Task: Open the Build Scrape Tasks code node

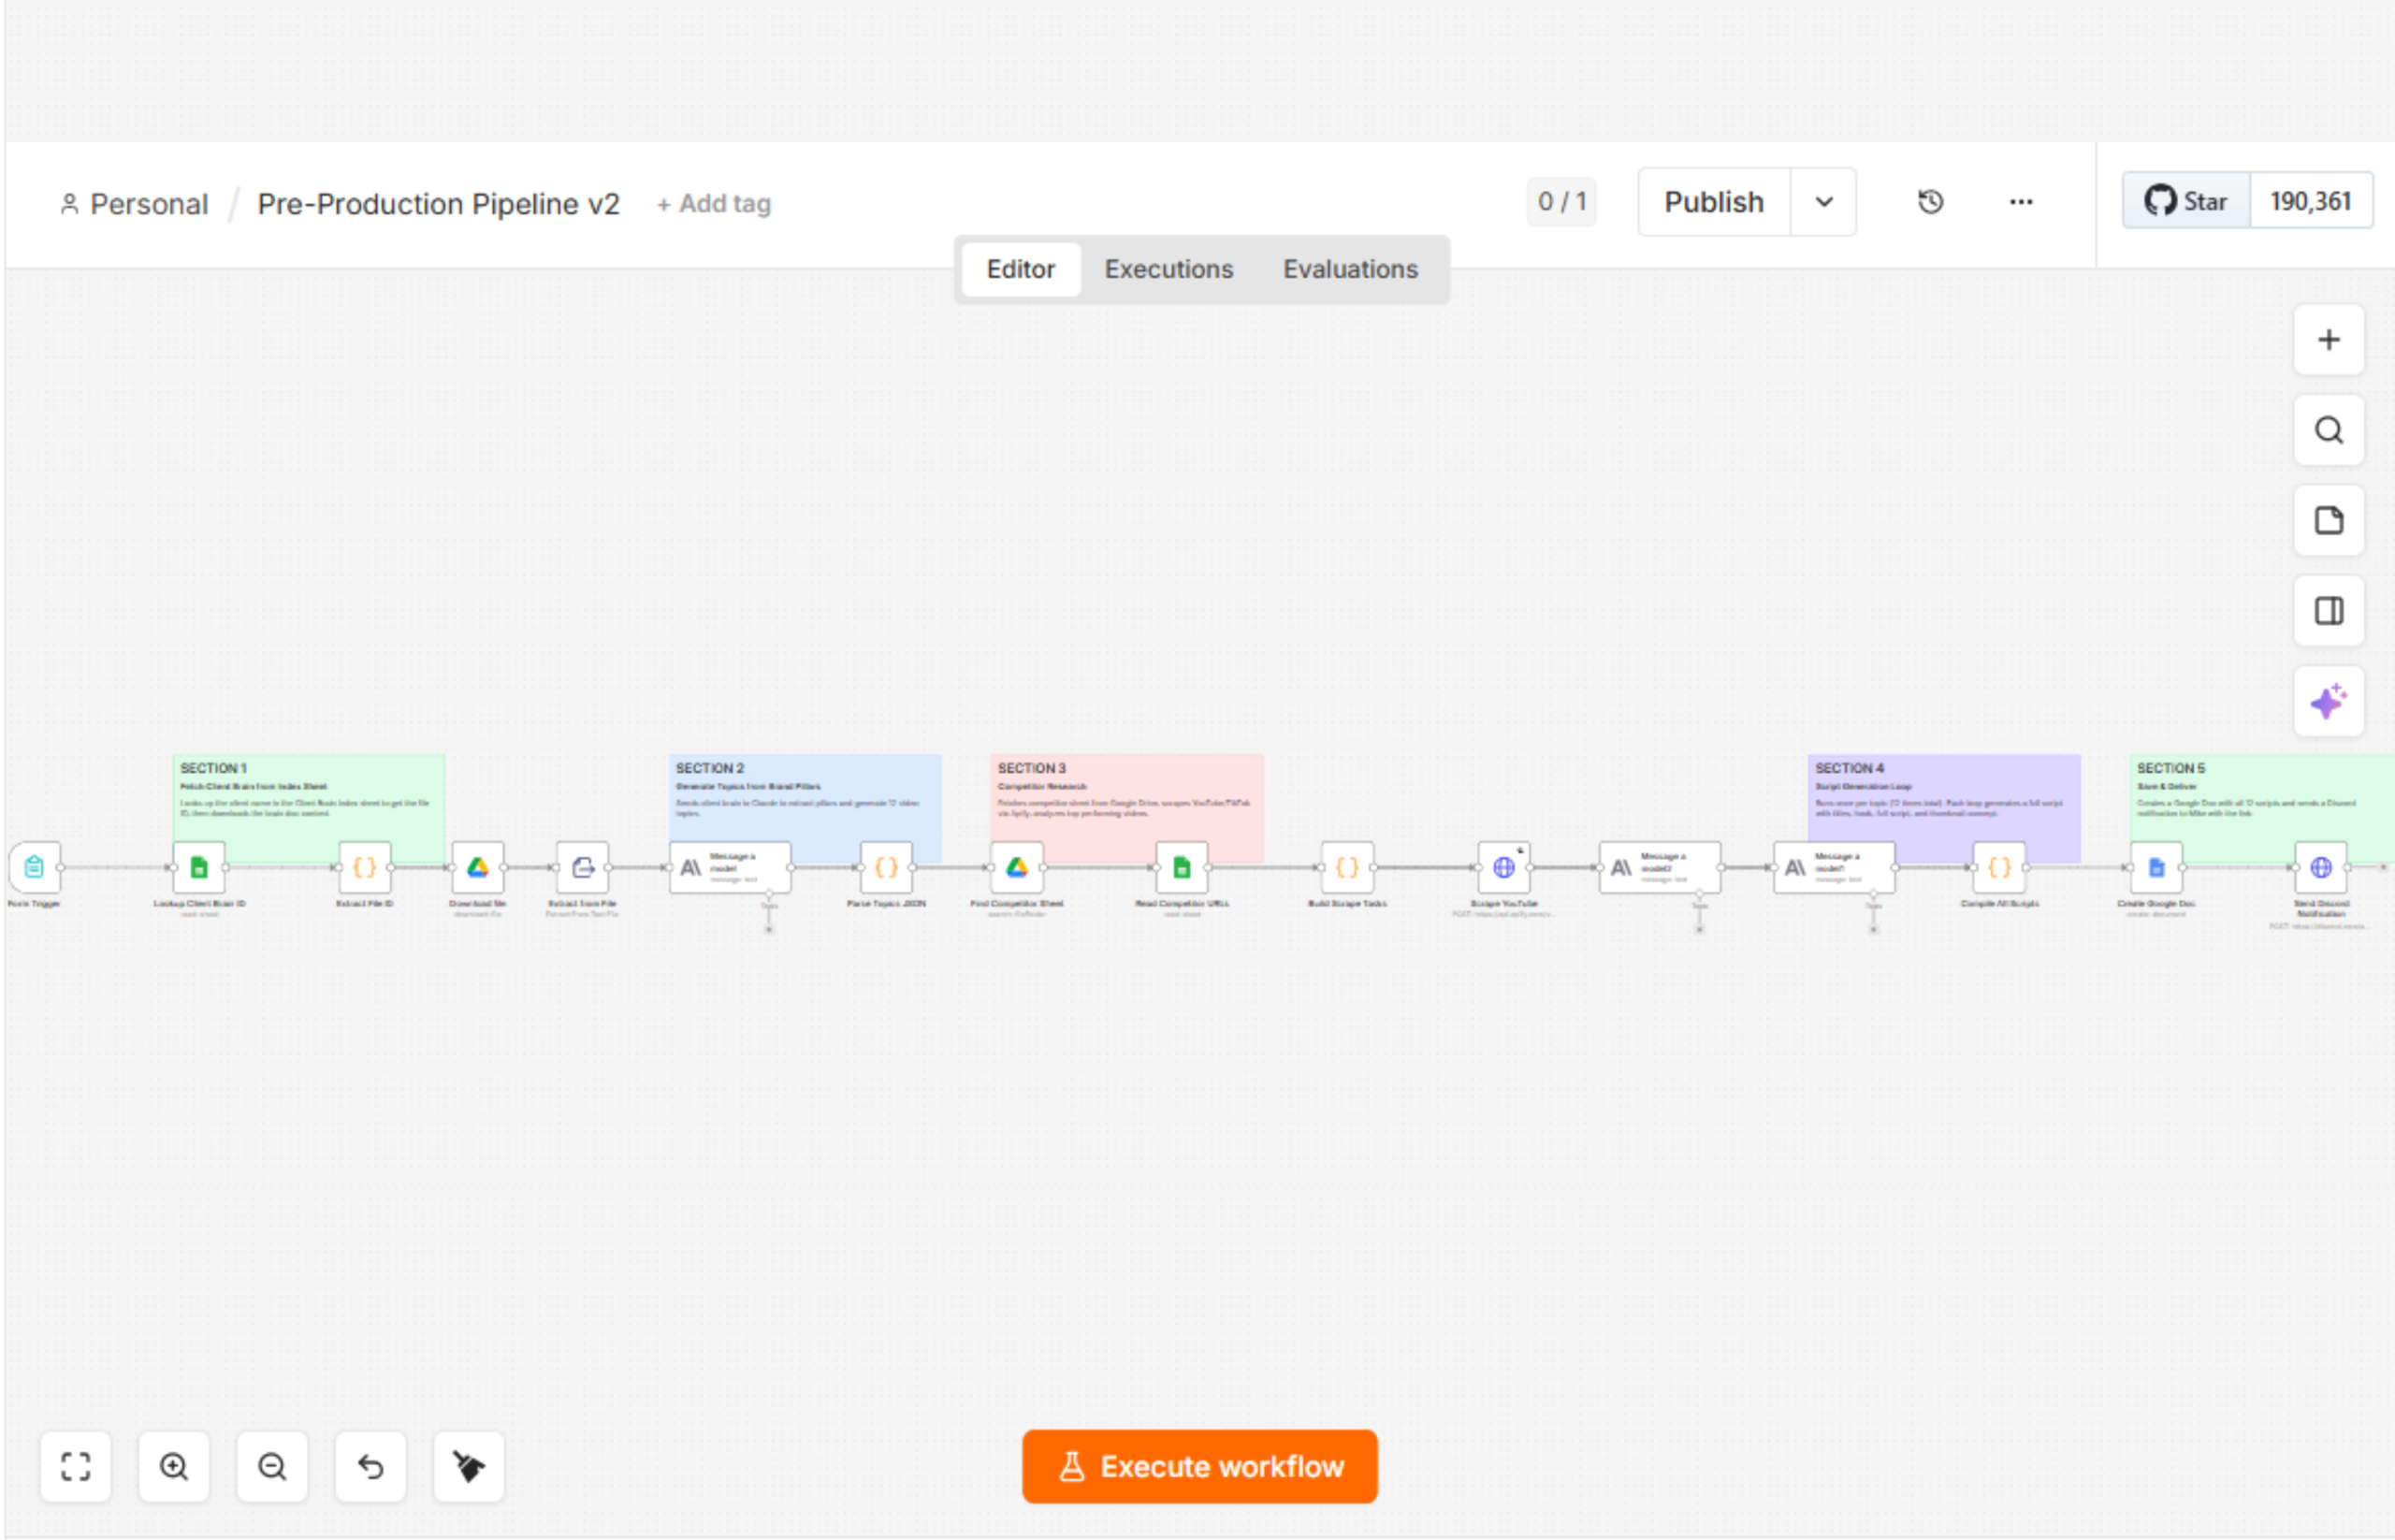Action: click(1347, 867)
